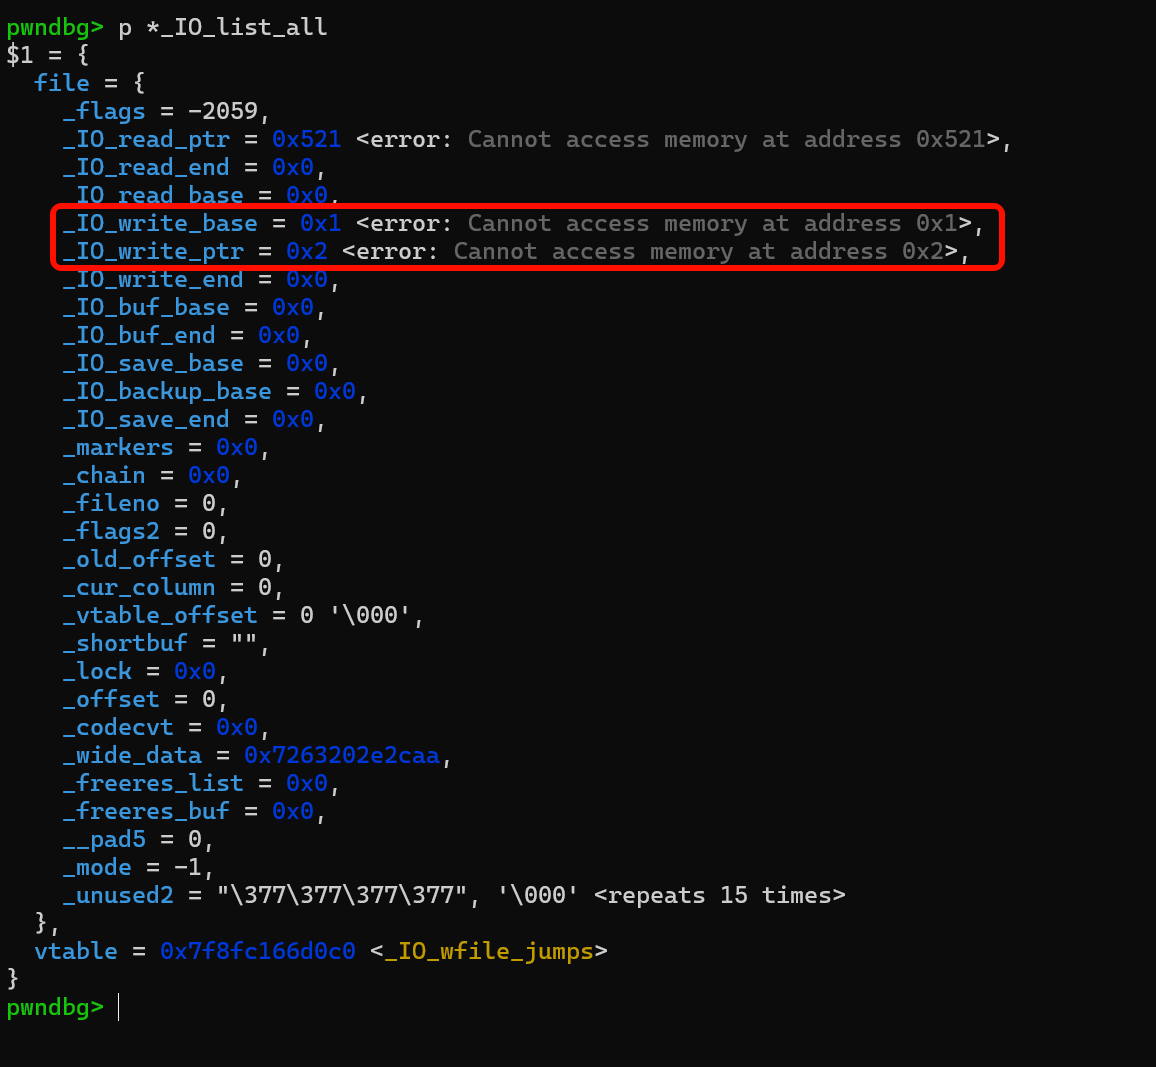Click the _offset field name
The height and width of the screenshot is (1067, 1156).
tap(111, 700)
